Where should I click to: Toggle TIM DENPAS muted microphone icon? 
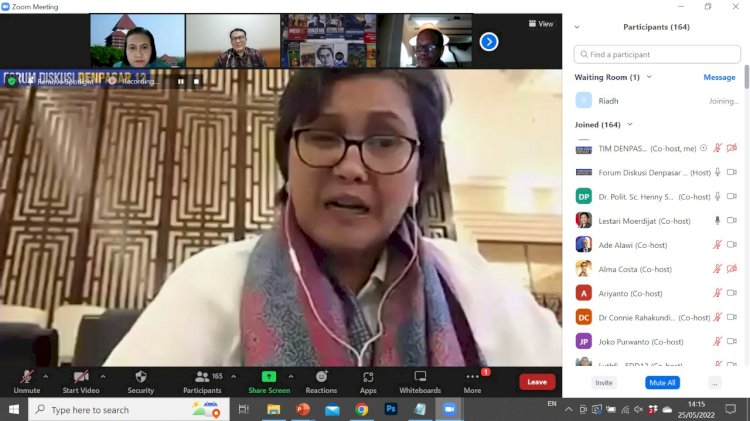(717, 148)
